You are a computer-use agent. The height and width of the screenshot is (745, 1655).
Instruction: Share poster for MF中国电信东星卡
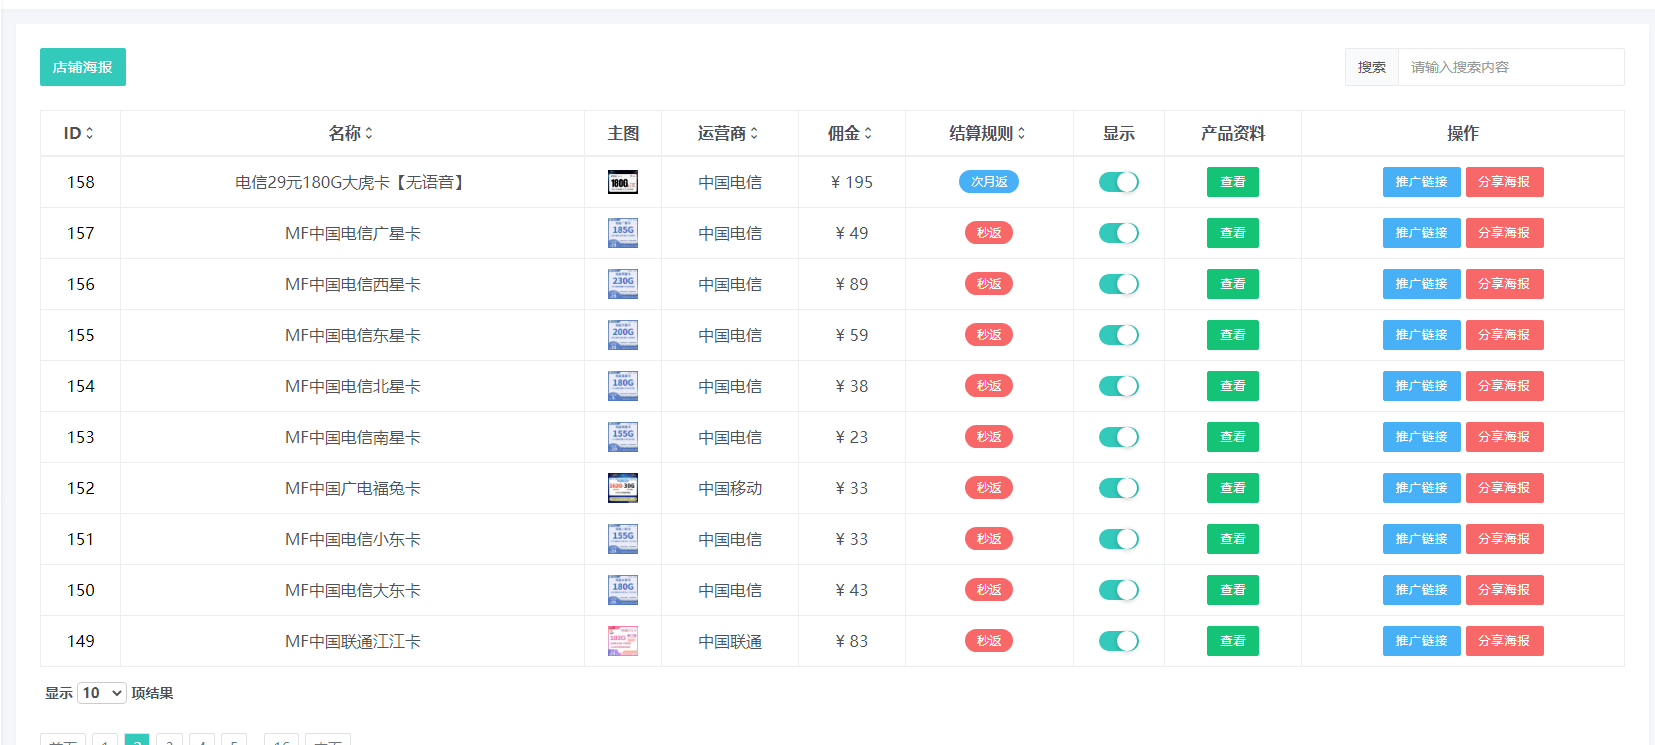click(1505, 335)
